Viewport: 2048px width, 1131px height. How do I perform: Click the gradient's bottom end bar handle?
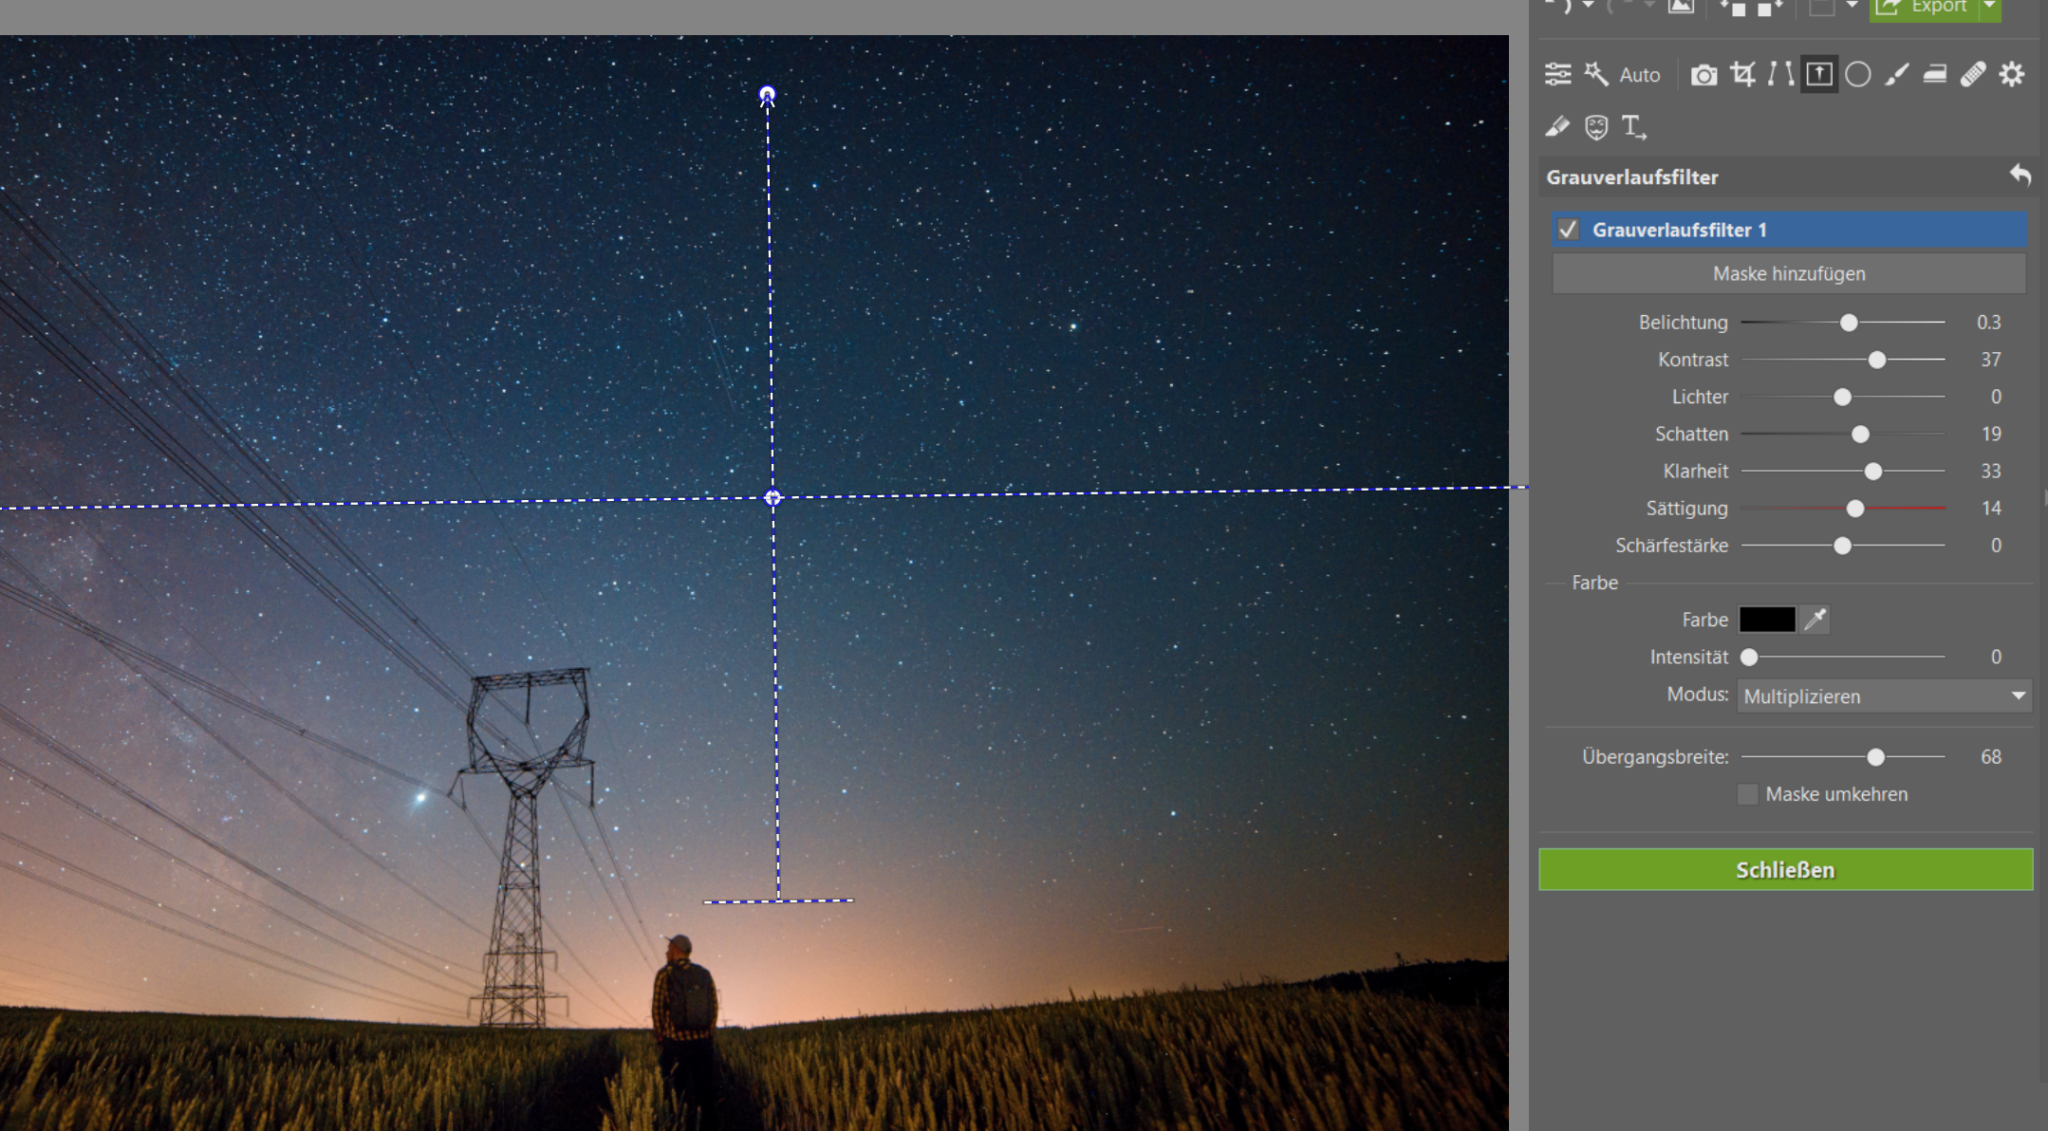[778, 901]
